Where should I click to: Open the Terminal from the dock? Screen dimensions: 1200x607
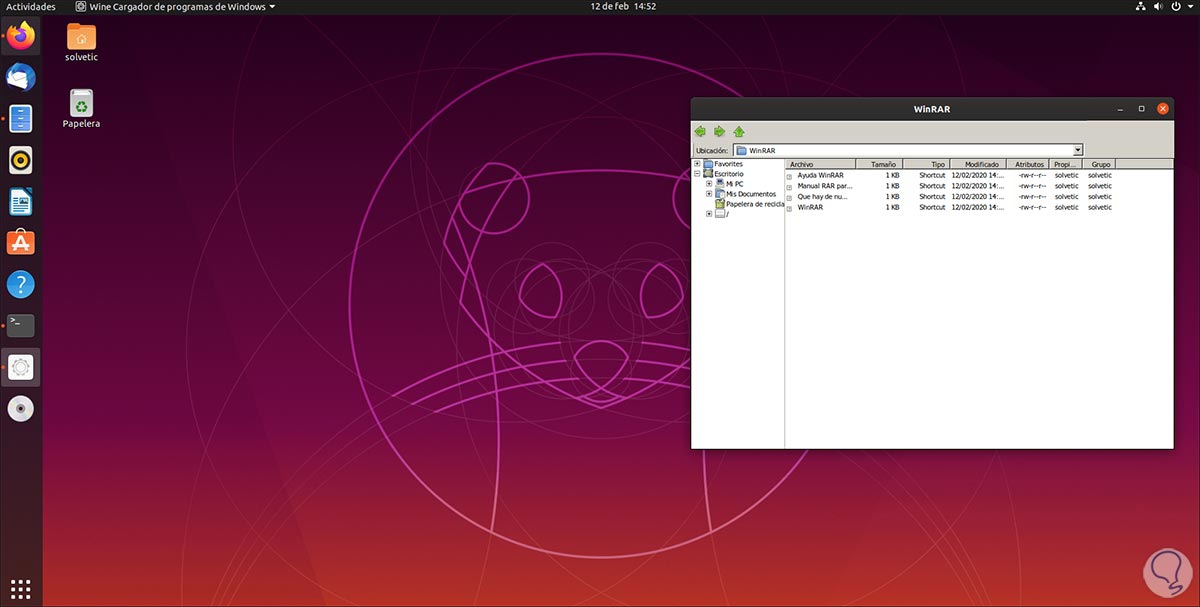pos(21,325)
